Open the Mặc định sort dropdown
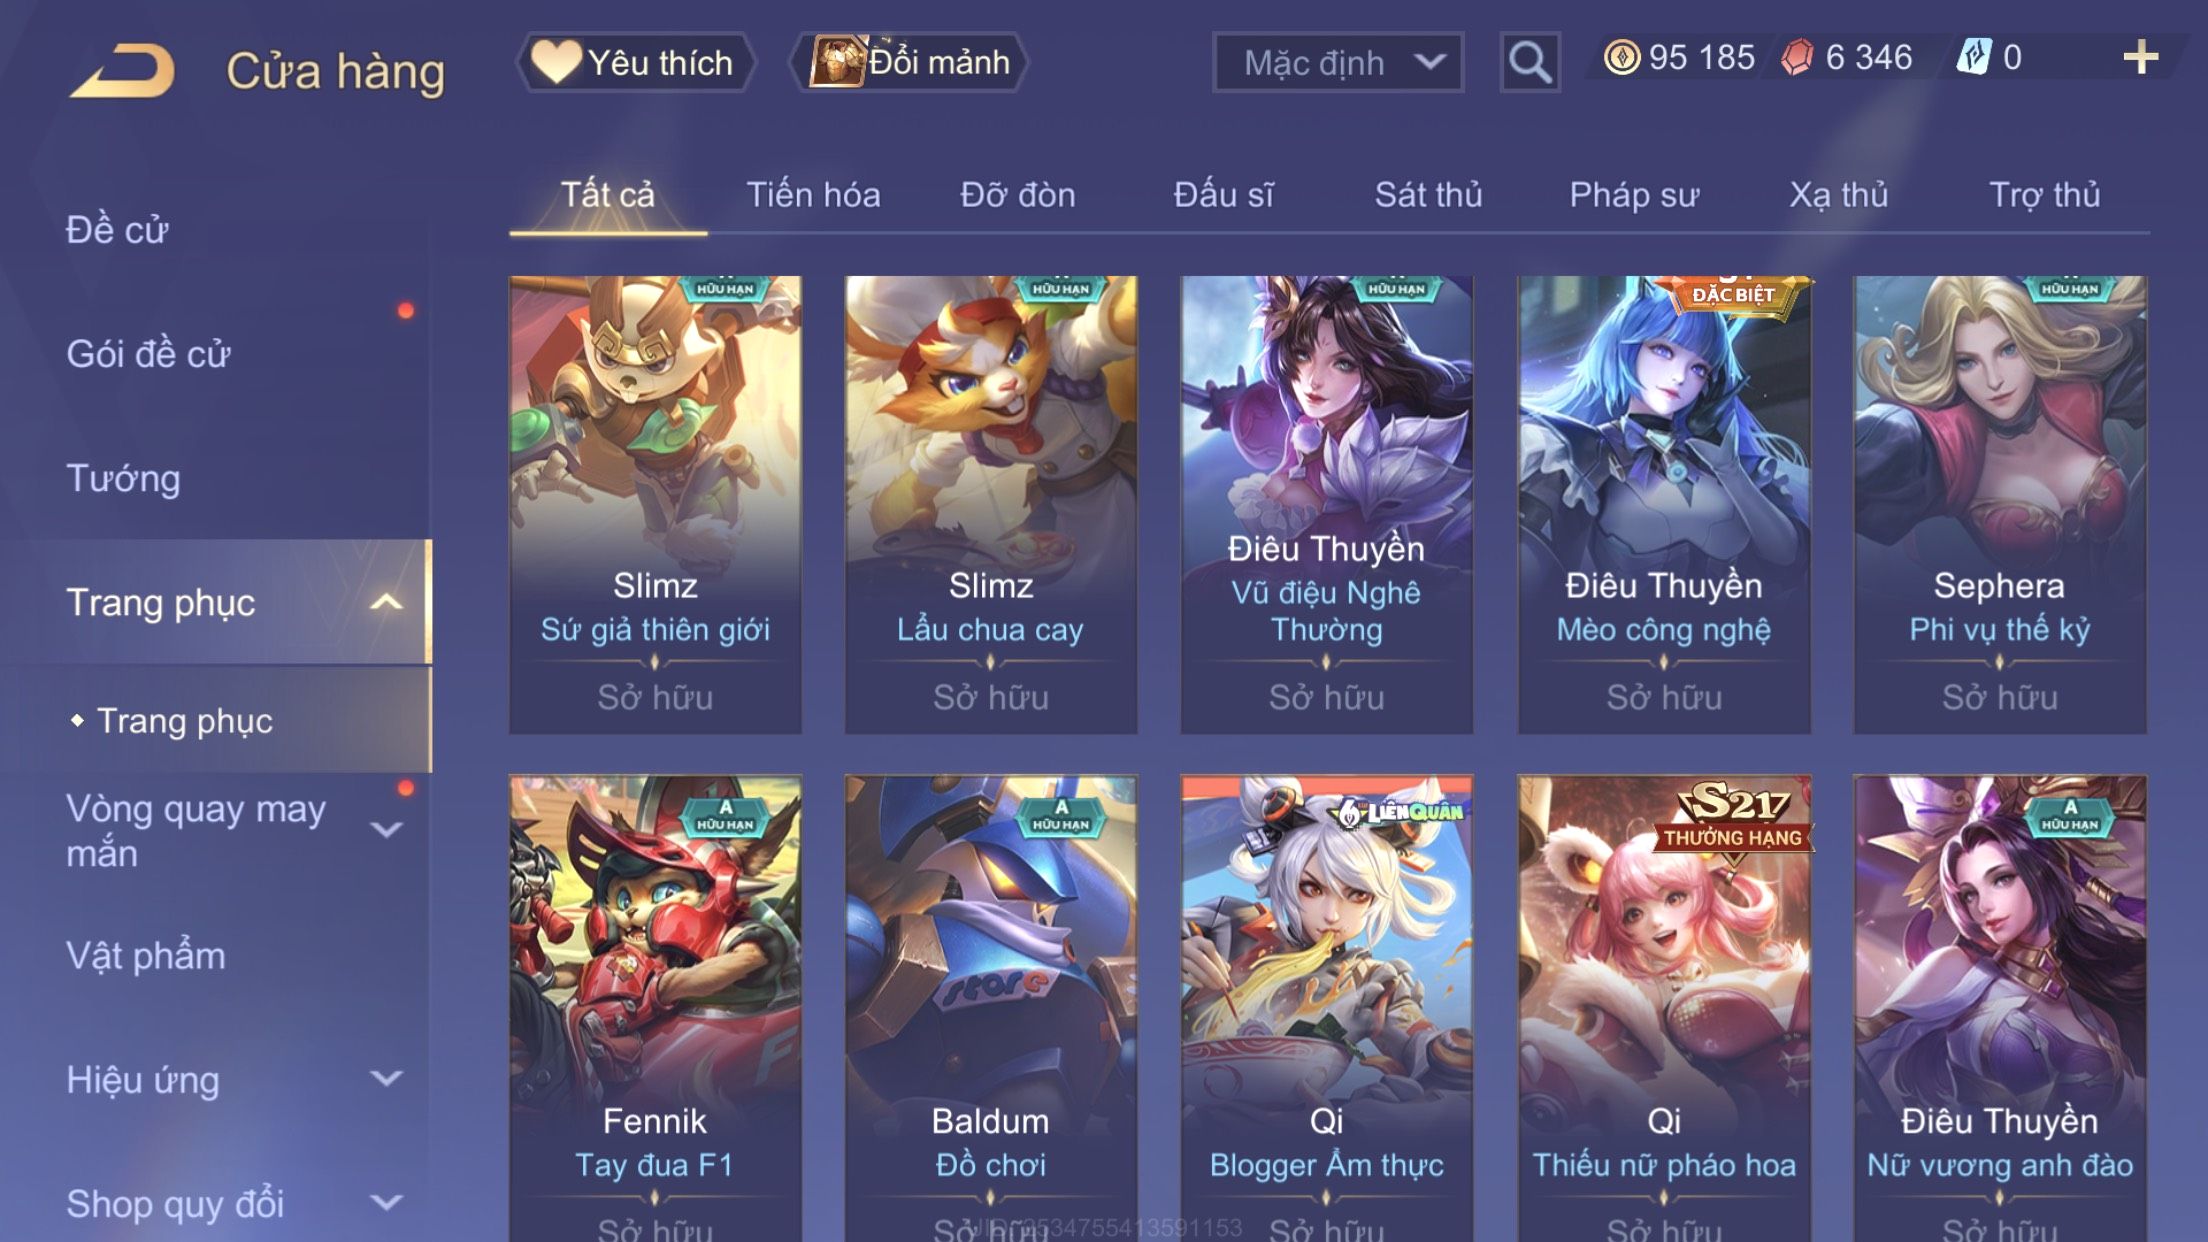 point(1338,63)
